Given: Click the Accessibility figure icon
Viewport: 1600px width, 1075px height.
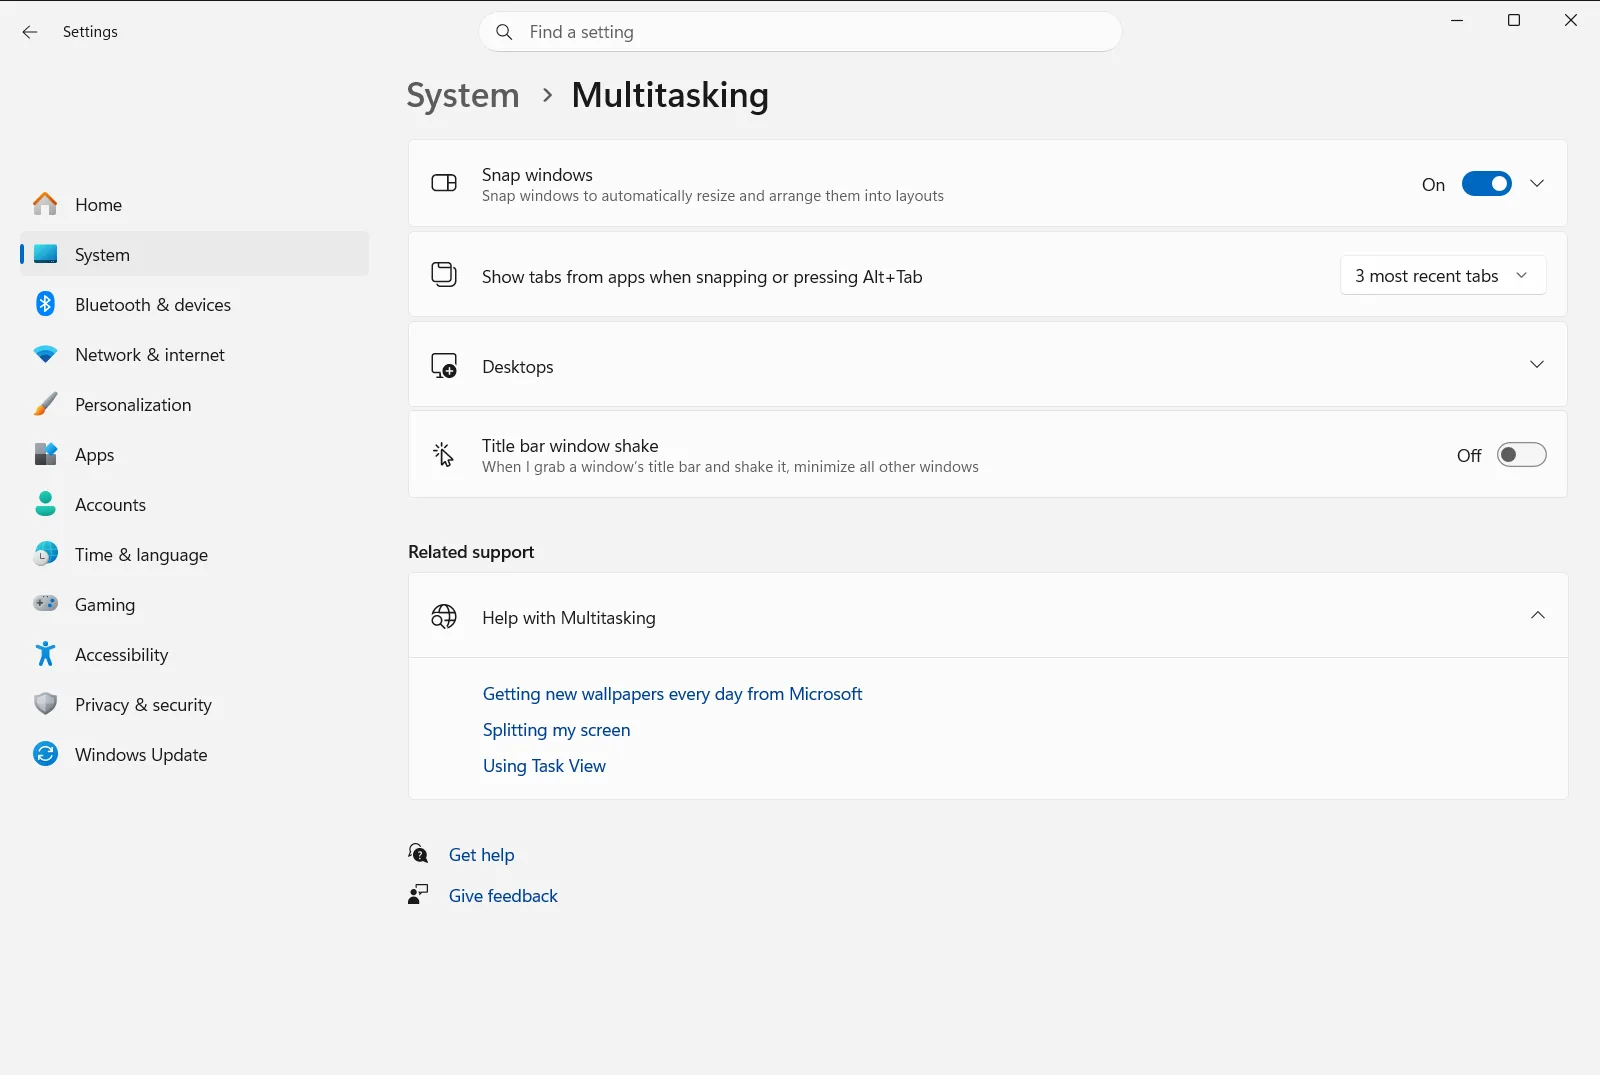Looking at the screenshot, I should coord(45,654).
